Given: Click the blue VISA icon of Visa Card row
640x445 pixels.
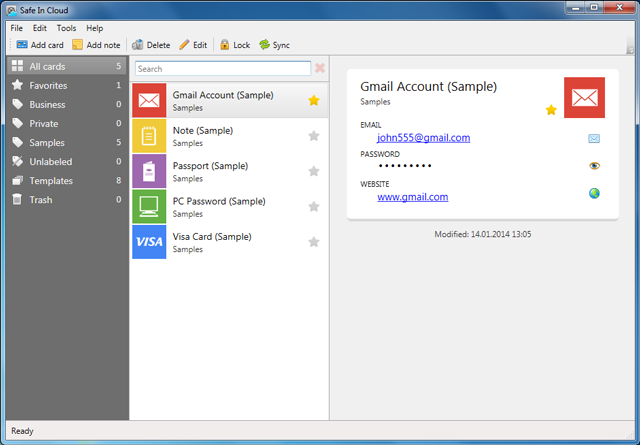Looking at the screenshot, I should [149, 242].
